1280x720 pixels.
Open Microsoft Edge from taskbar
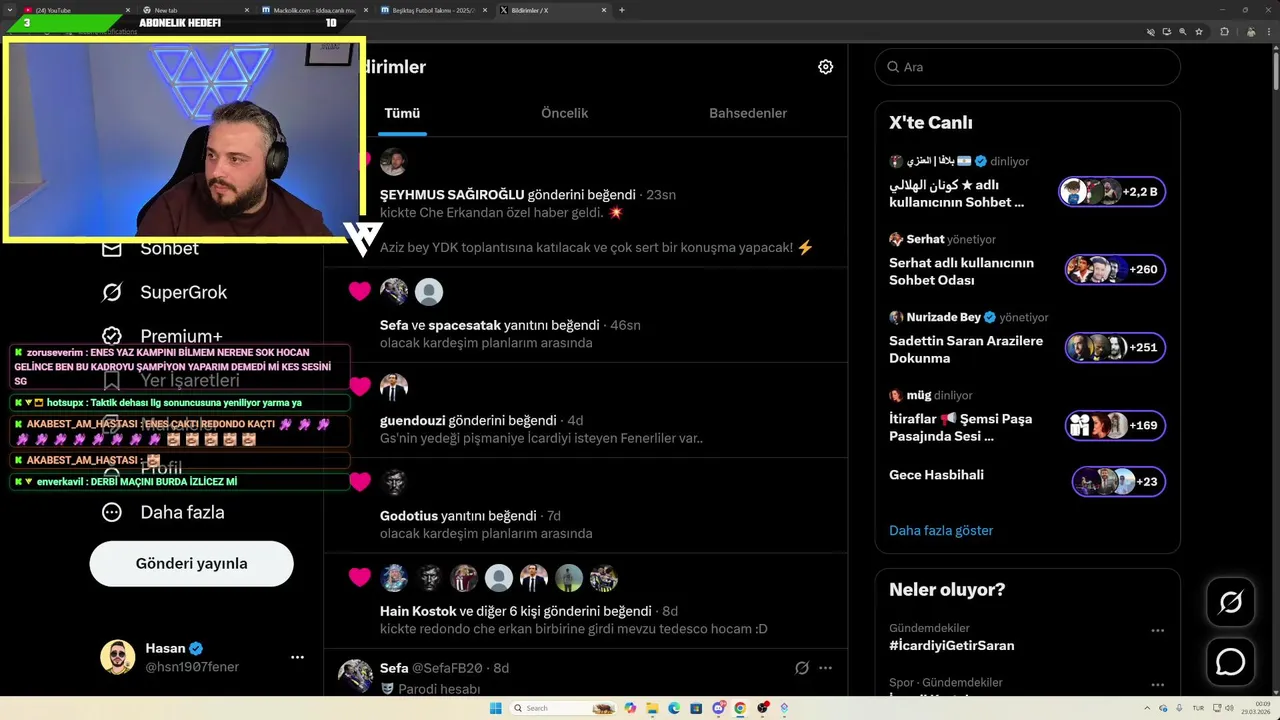(x=674, y=708)
